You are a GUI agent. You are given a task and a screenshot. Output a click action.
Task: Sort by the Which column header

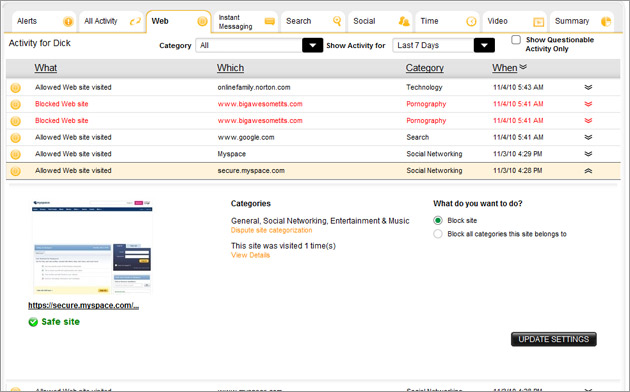click(x=230, y=68)
